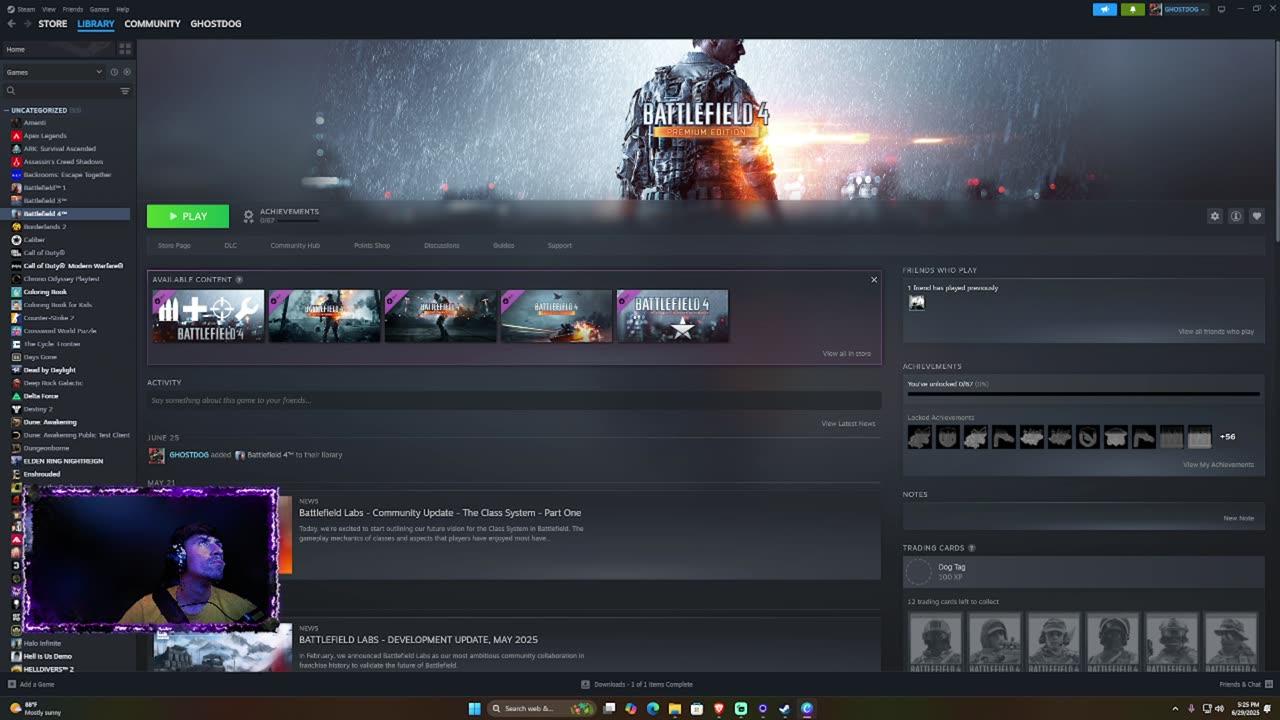Open the Guides tab
The height and width of the screenshot is (720, 1280).
tap(504, 245)
